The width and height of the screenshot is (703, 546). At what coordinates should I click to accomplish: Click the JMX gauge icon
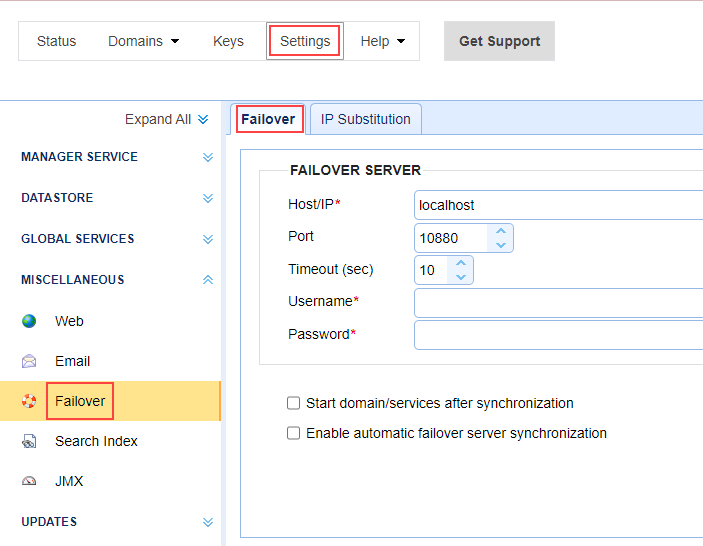pos(29,481)
